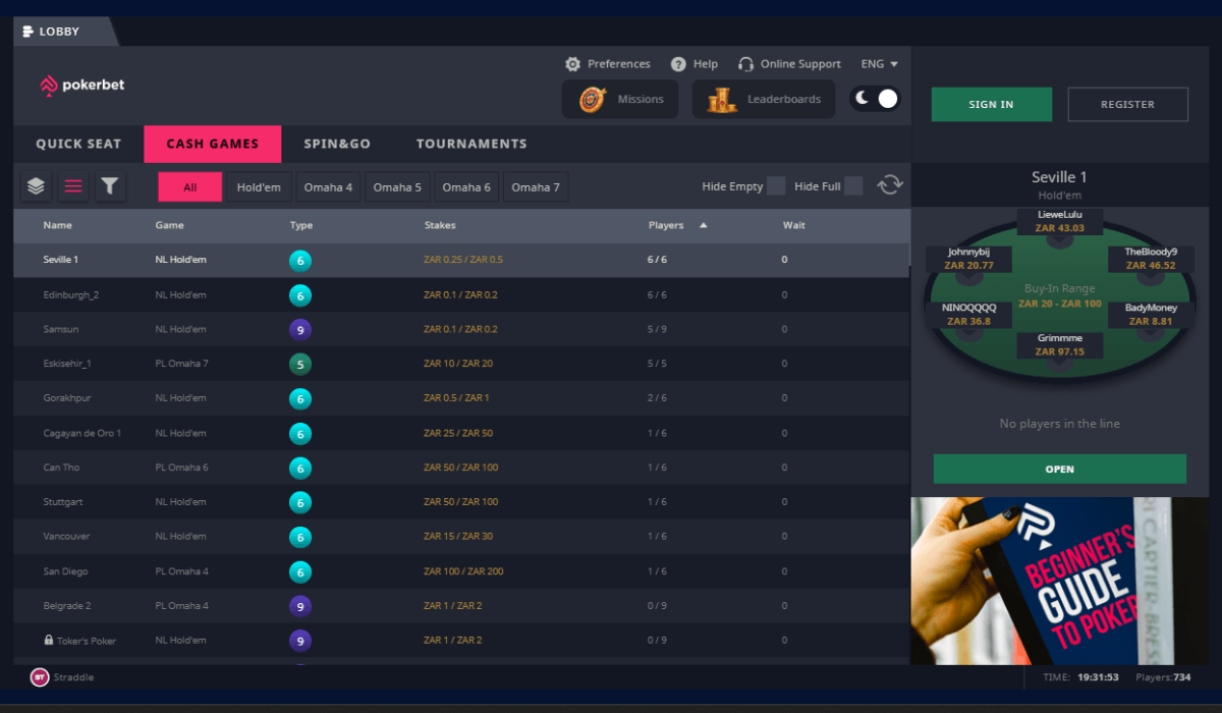Sort by the Wait column header
The image size is (1222, 713).
[794, 226]
